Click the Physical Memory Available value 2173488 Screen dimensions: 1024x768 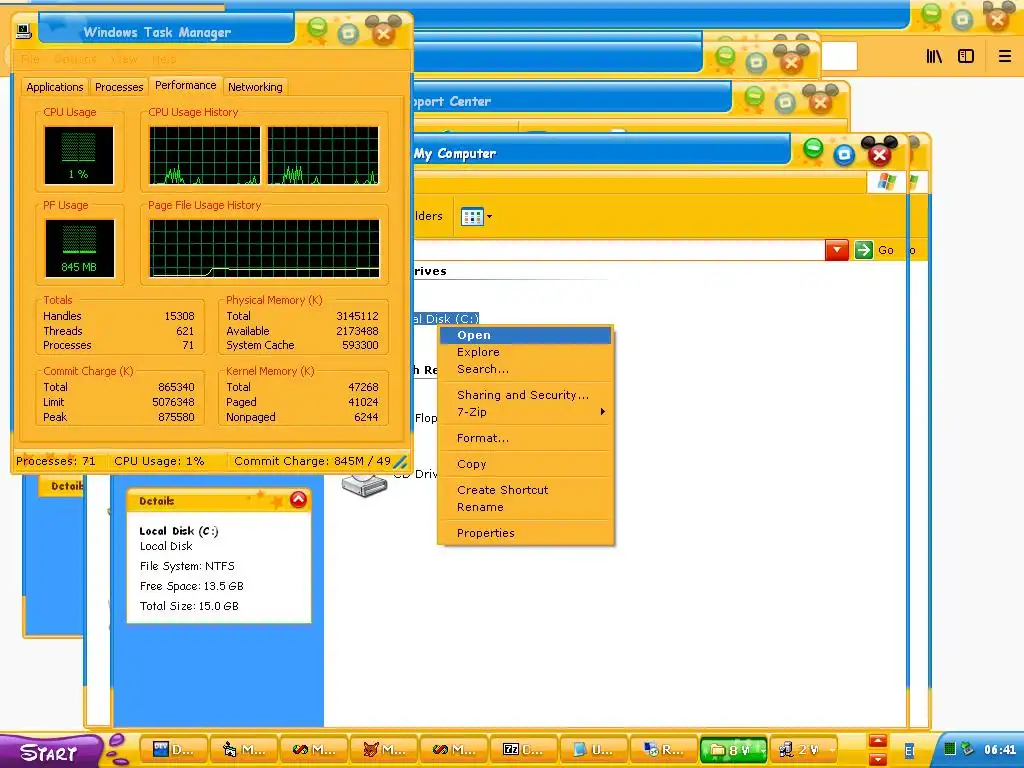point(357,331)
